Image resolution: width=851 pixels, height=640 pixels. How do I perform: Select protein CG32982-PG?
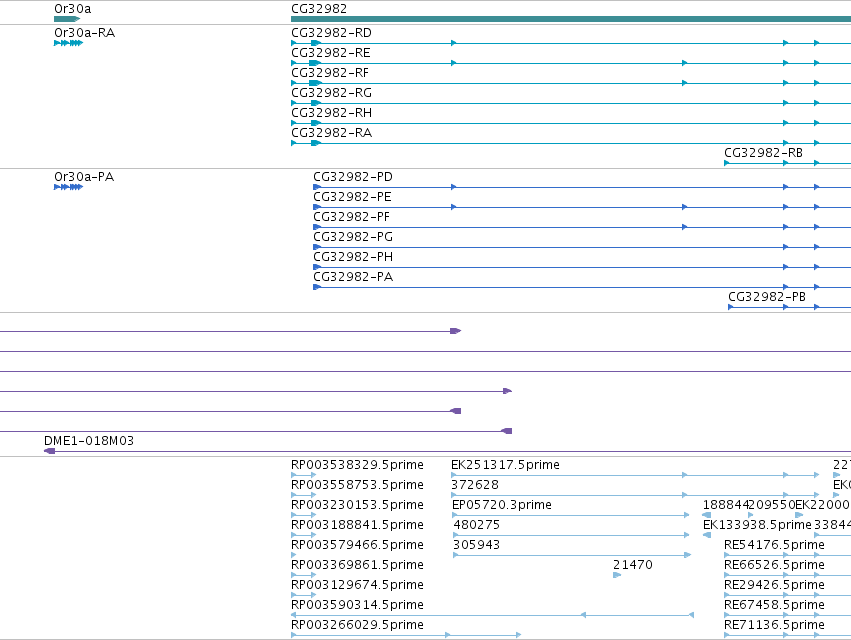353,237
